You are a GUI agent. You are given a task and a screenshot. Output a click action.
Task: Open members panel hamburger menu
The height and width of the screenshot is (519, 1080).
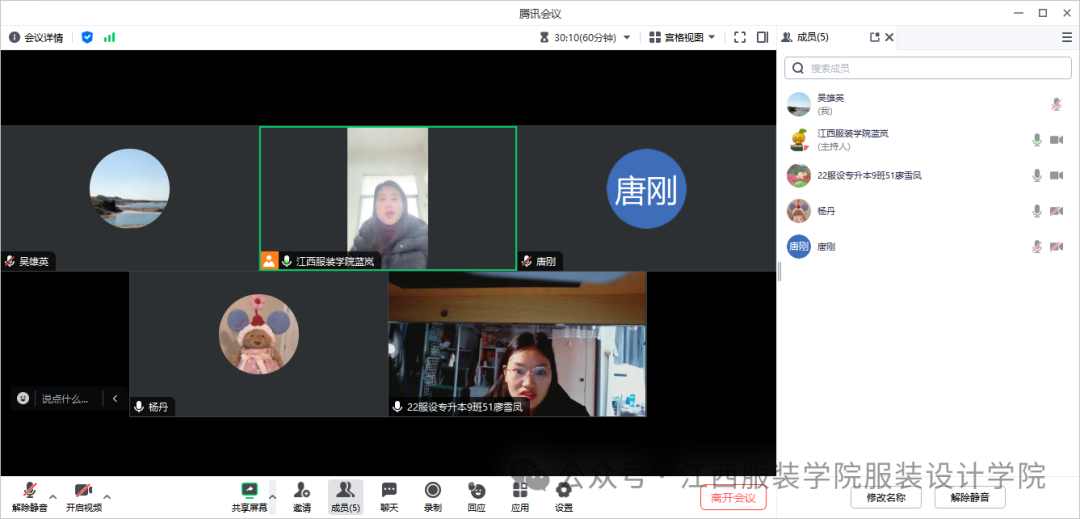(1066, 37)
